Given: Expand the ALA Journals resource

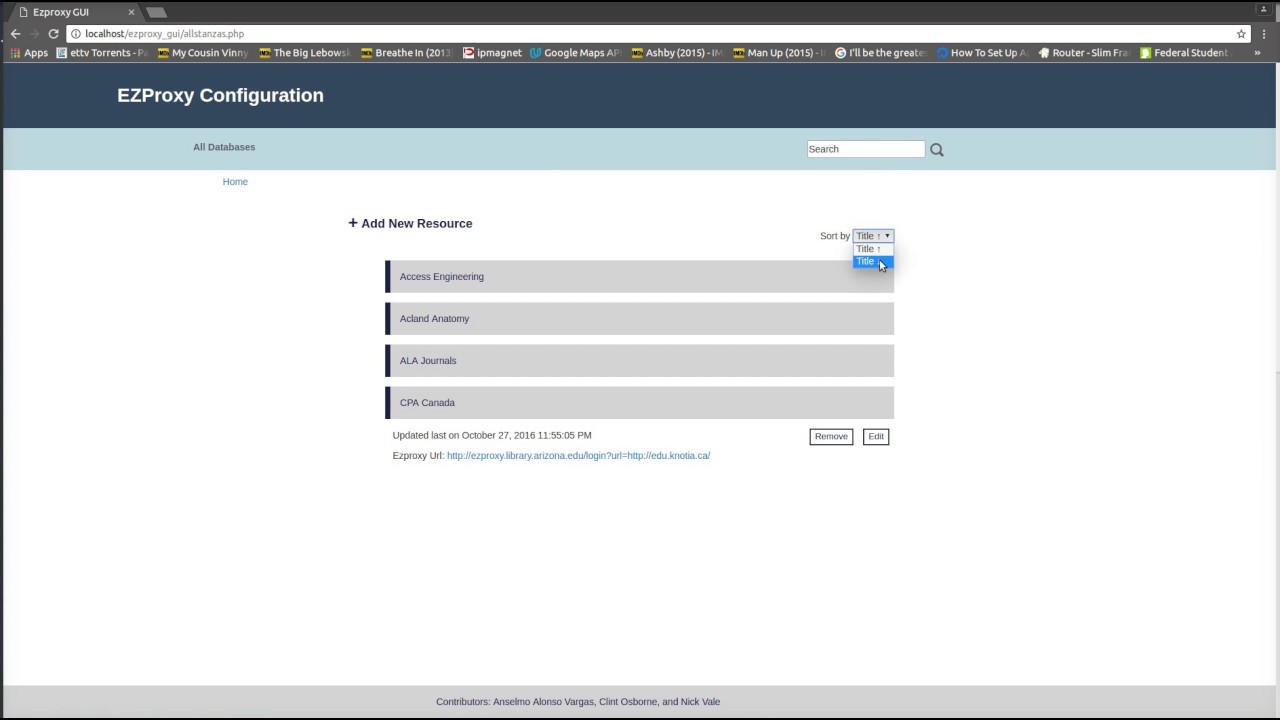Looking at the screenshot, I should pos(639,361).
